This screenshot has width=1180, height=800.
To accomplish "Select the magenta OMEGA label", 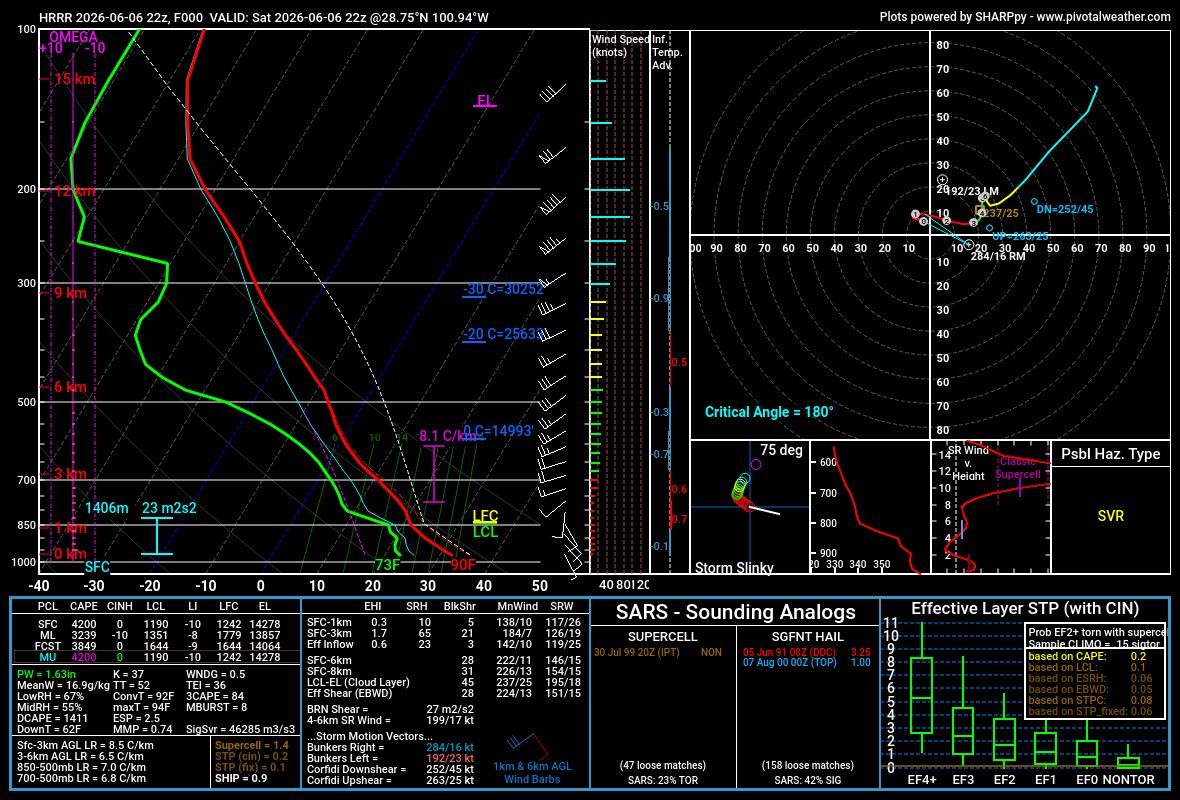I will point(73,36).
